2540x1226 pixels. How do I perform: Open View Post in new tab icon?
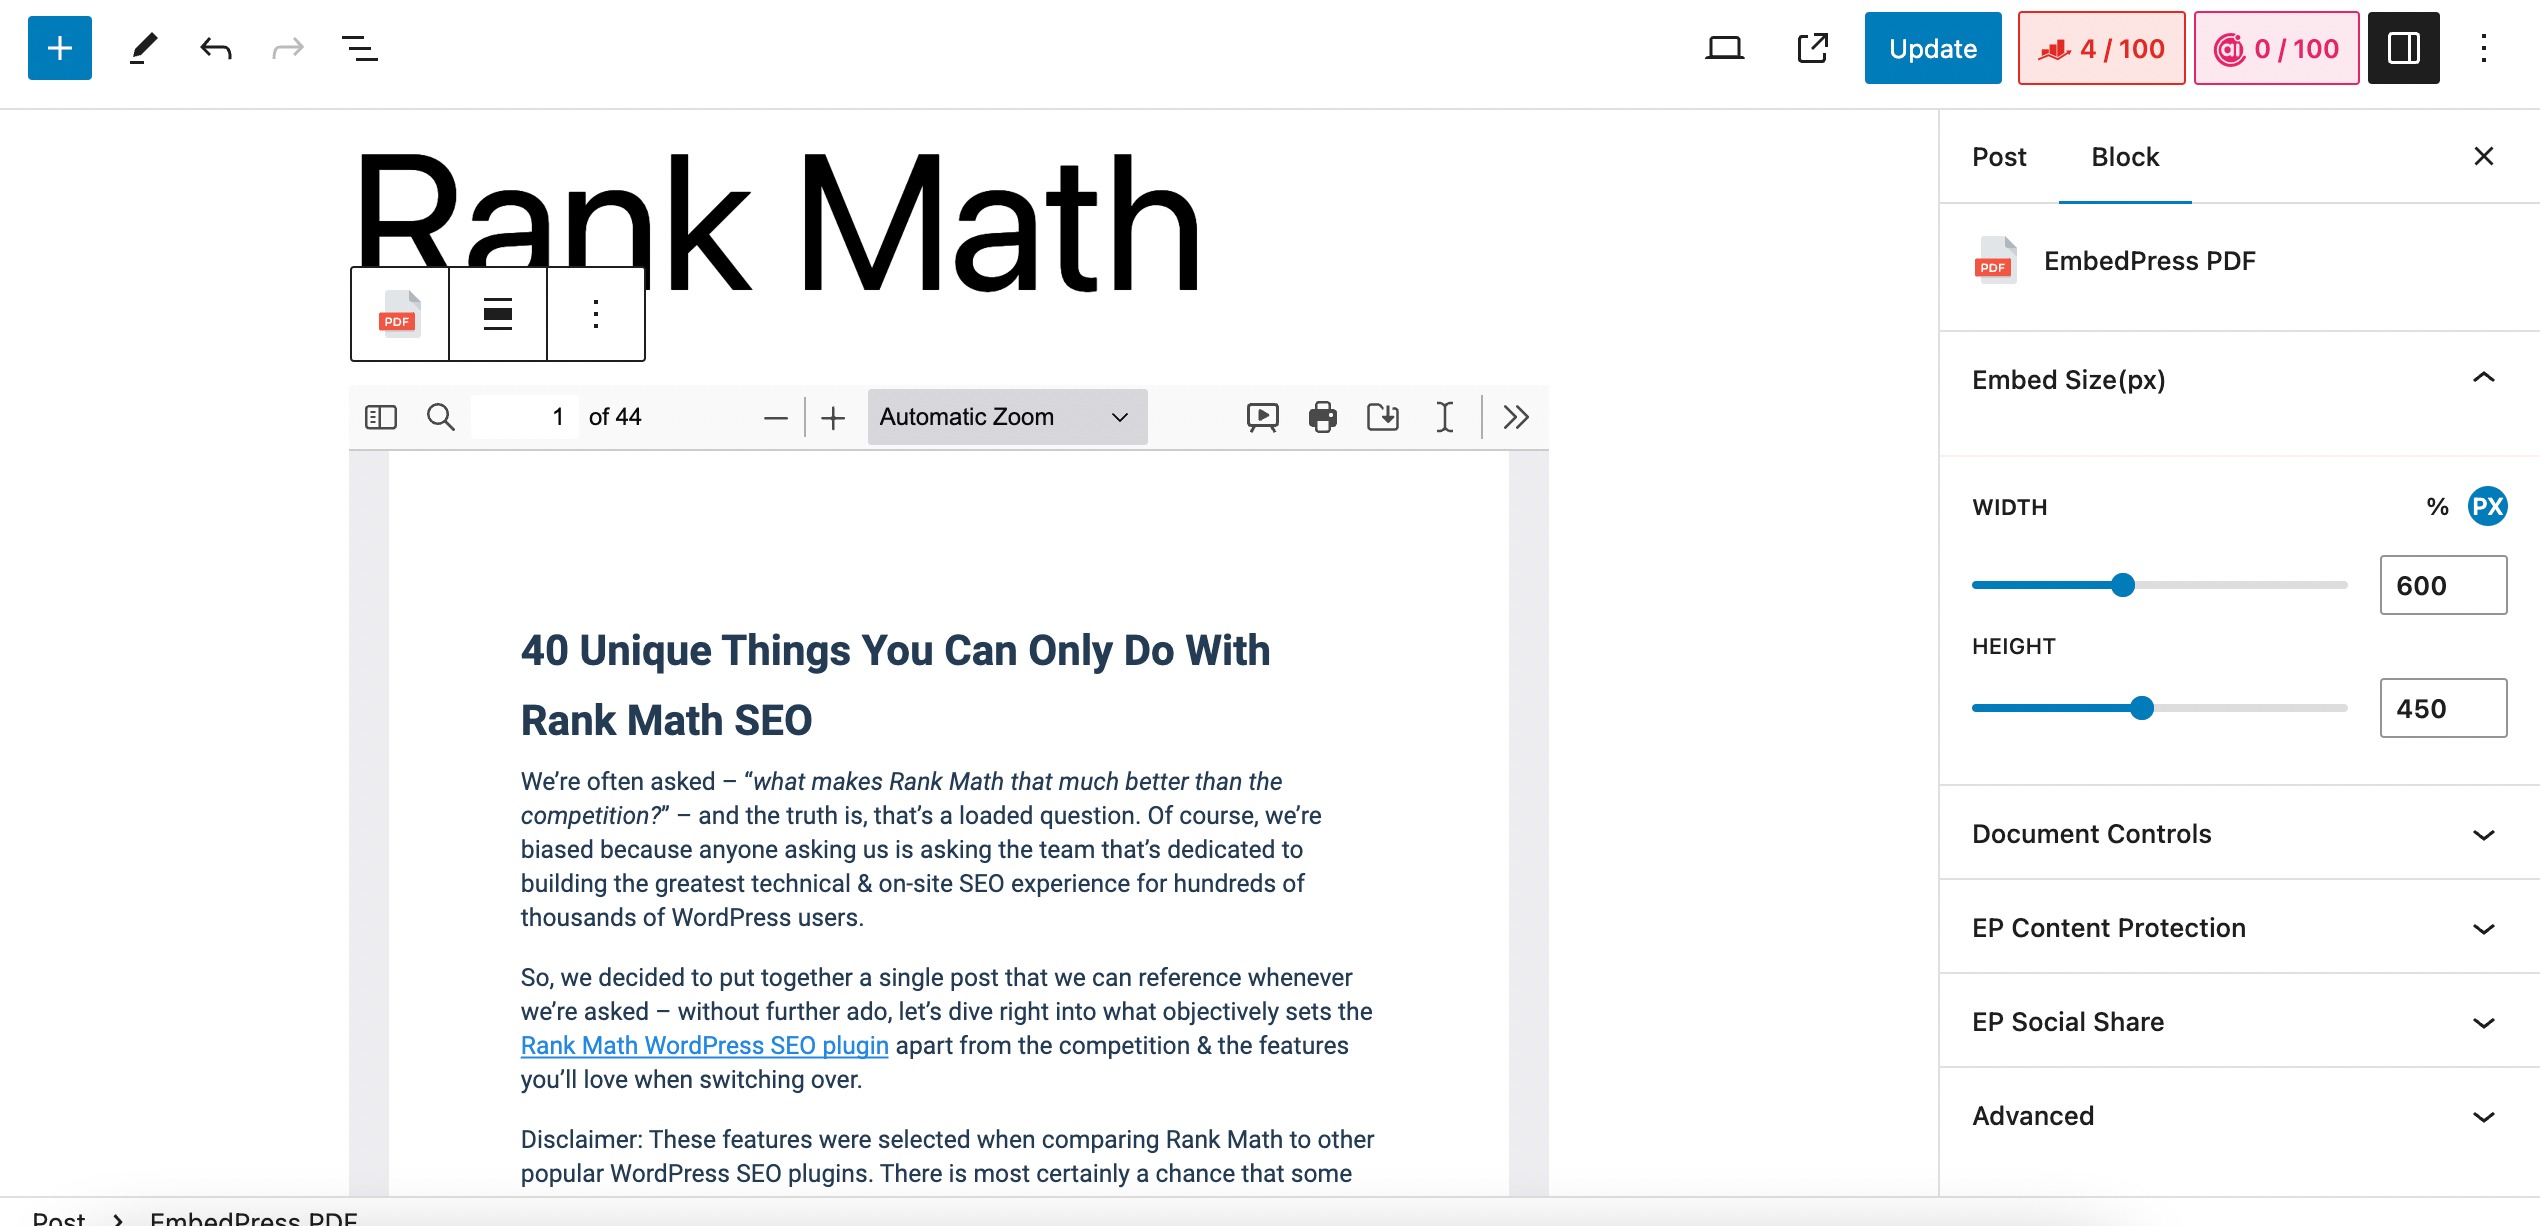(x=1812, y=48)
